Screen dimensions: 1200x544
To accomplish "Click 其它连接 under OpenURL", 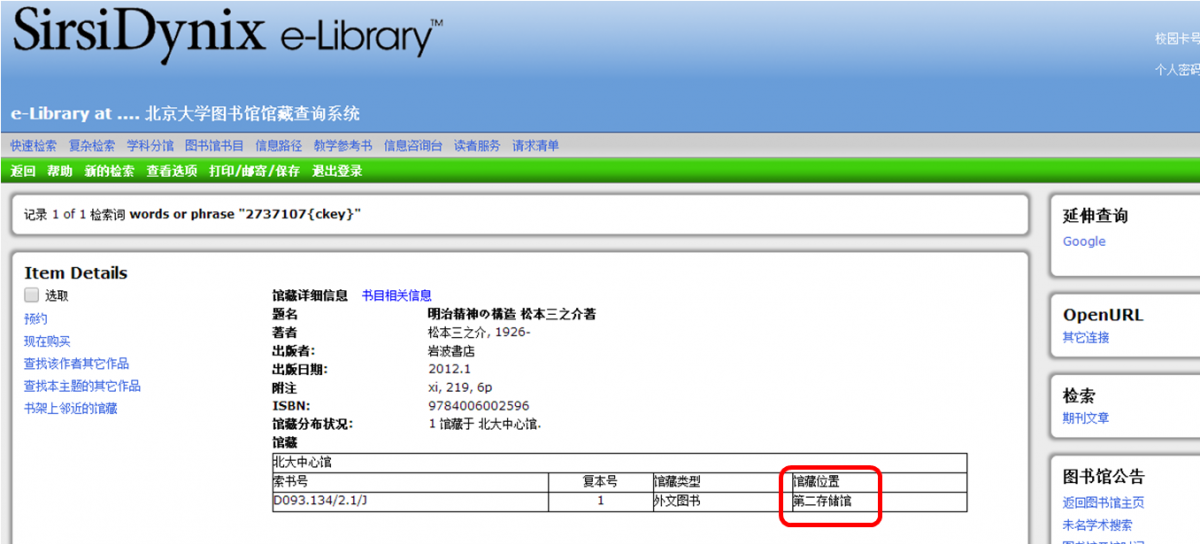I will click(x=1086, y=338).
